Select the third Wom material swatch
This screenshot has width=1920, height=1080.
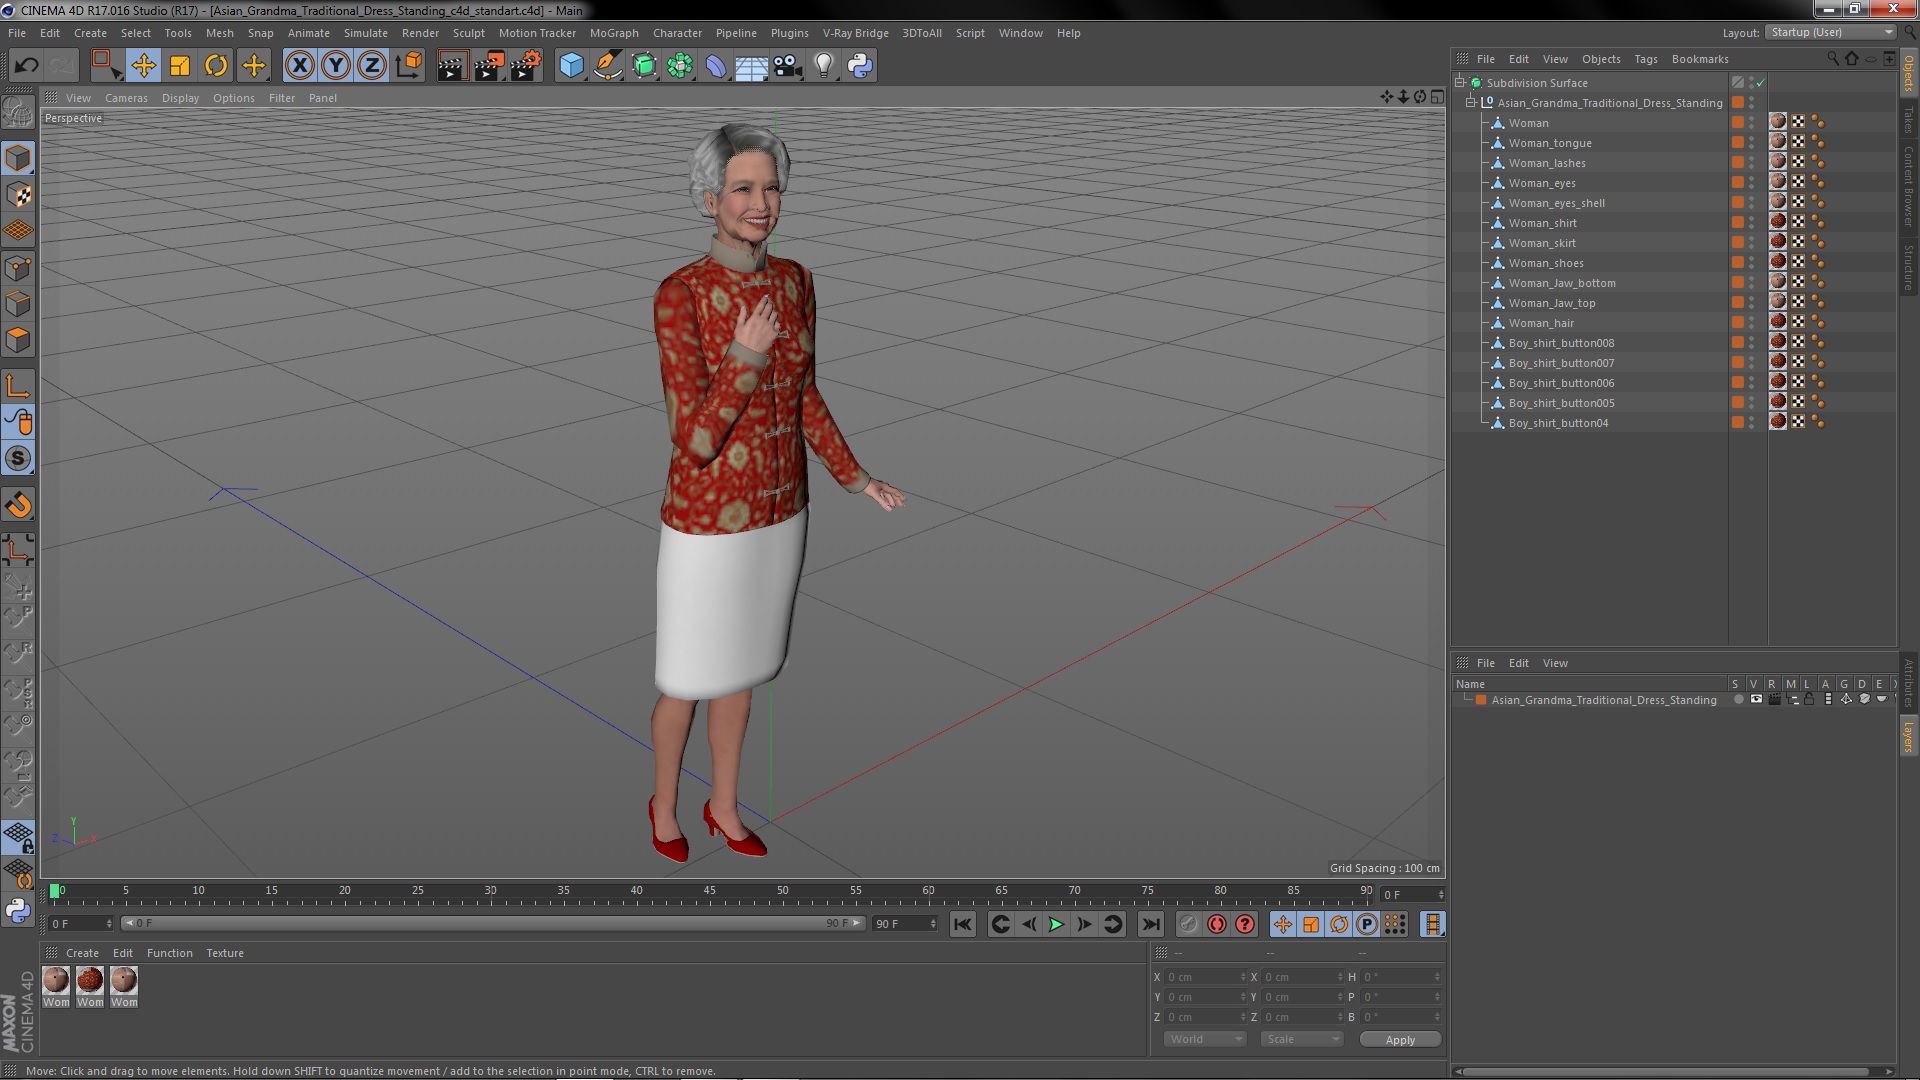(124, 987)
